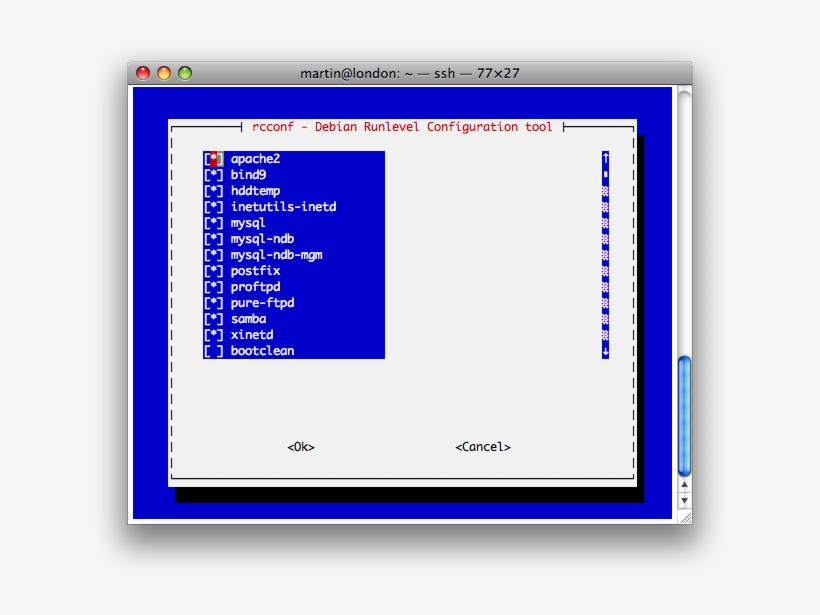This screenshot has height=615, width=820.
Task: Click the rcconf list up arrow
Action: (606, 158)
